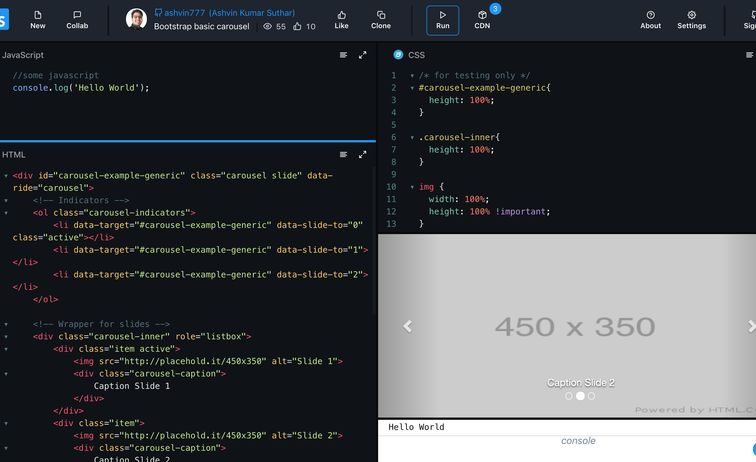Open the About help icon
Viewport: 756px width, 462px height.
[x=650, y=20]
